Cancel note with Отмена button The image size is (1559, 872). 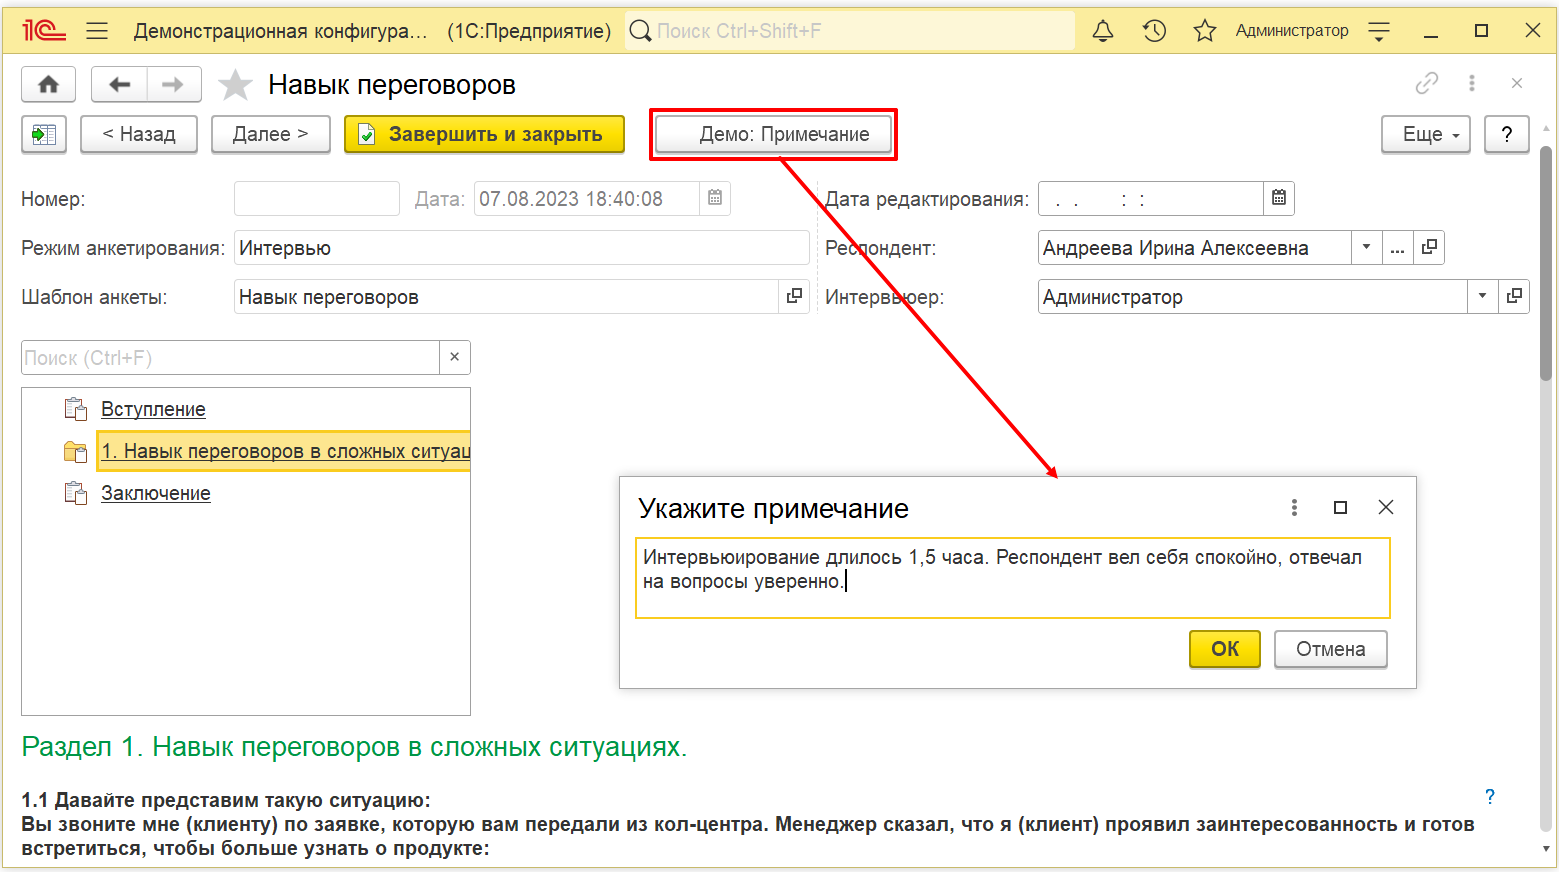[x=1331, y=649]
